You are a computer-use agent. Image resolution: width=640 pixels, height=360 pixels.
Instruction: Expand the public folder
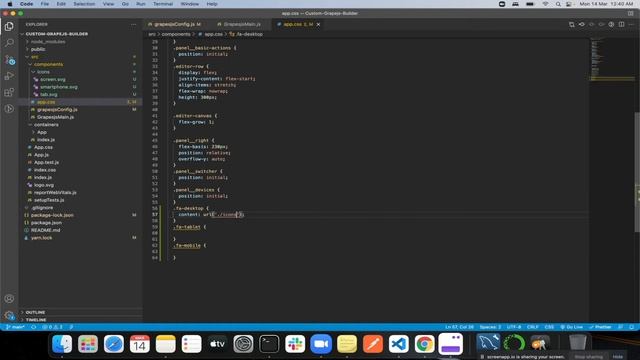[38, 49]
